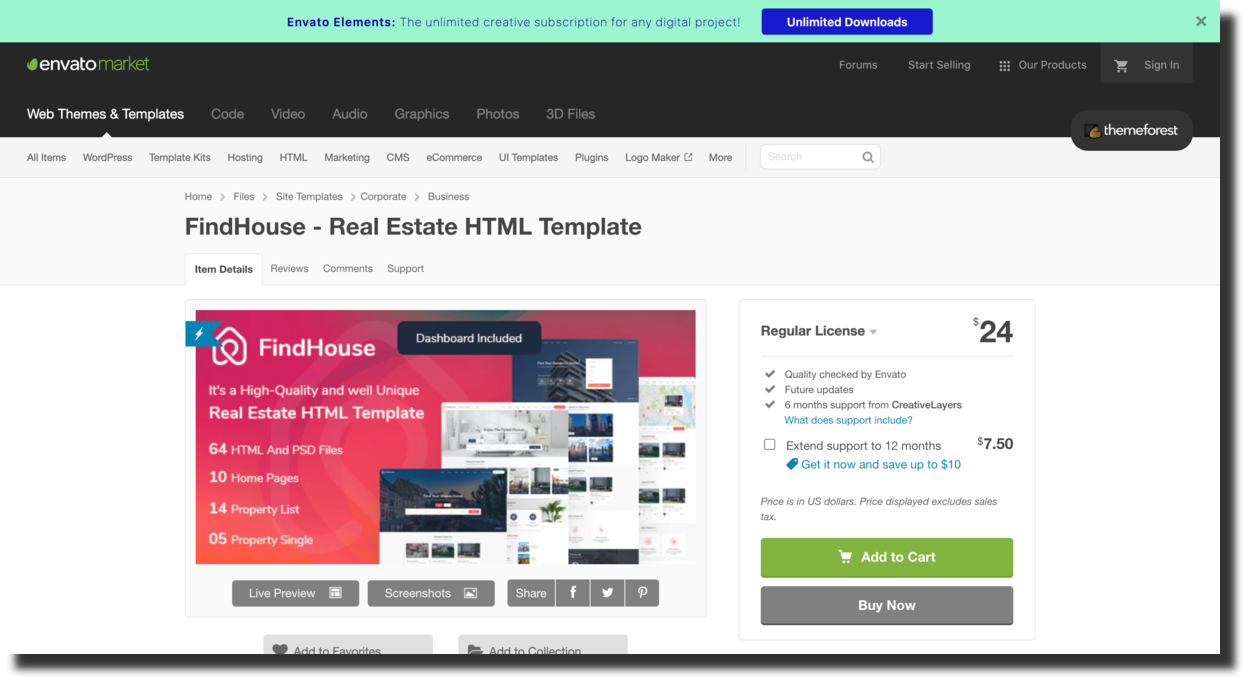Screen dimensions: 1243x677
Task: Share on Twitter icon
Action: click(x=608, y=593)
